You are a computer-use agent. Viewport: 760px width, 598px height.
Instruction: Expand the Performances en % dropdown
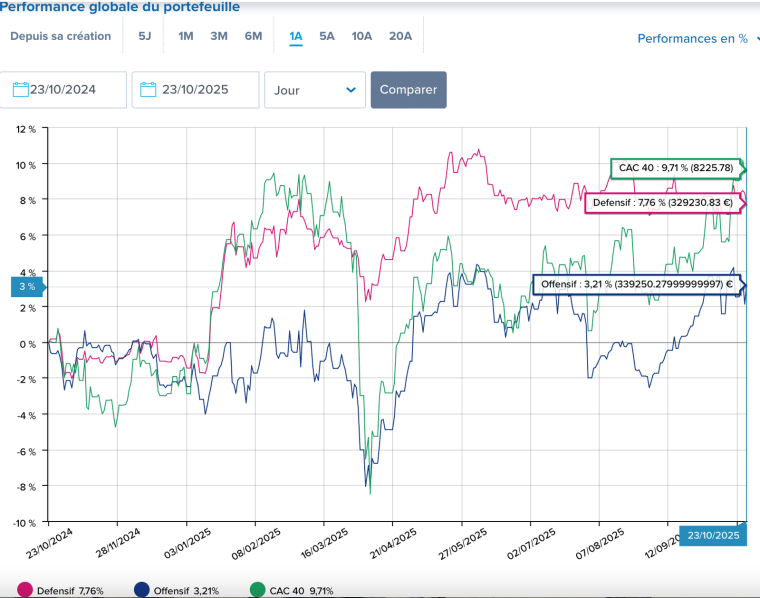coord(698,39)
